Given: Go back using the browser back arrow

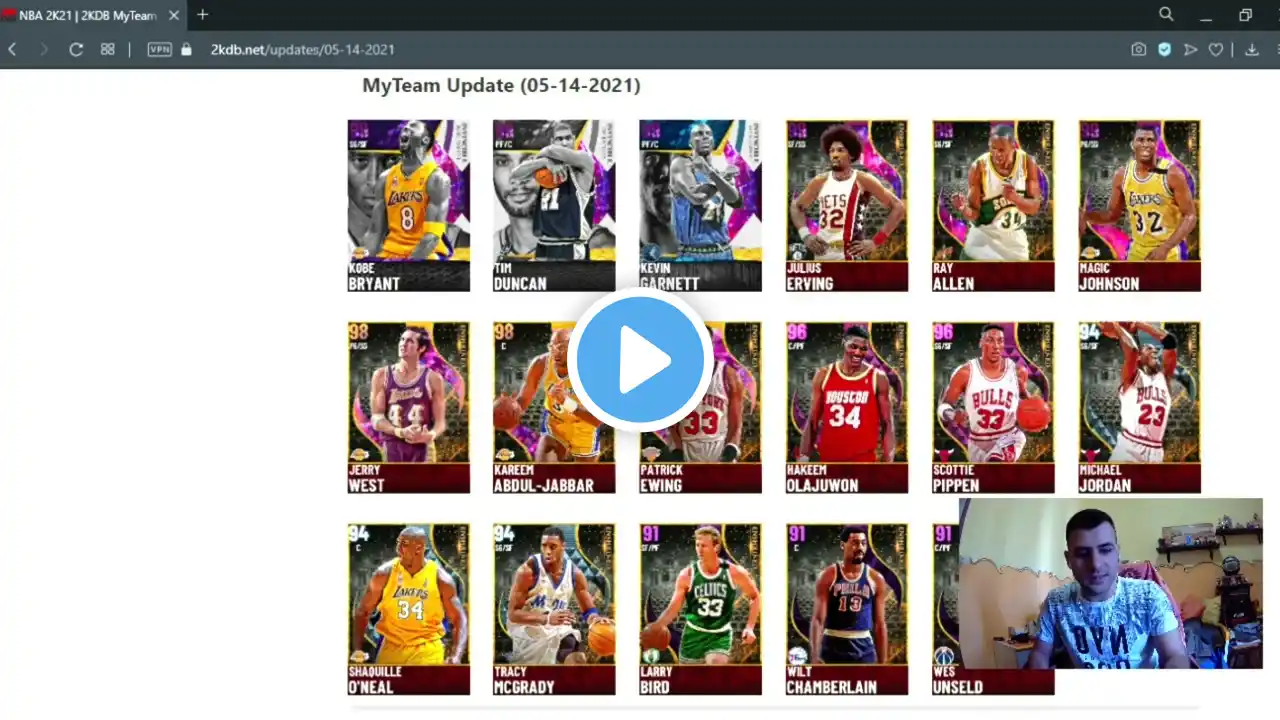Looking at the screenshot, I should coord(12,49).
